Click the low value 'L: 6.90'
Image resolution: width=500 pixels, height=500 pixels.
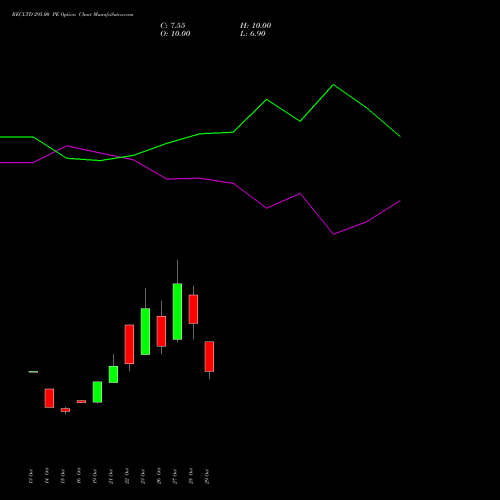(x=253, y=34)
